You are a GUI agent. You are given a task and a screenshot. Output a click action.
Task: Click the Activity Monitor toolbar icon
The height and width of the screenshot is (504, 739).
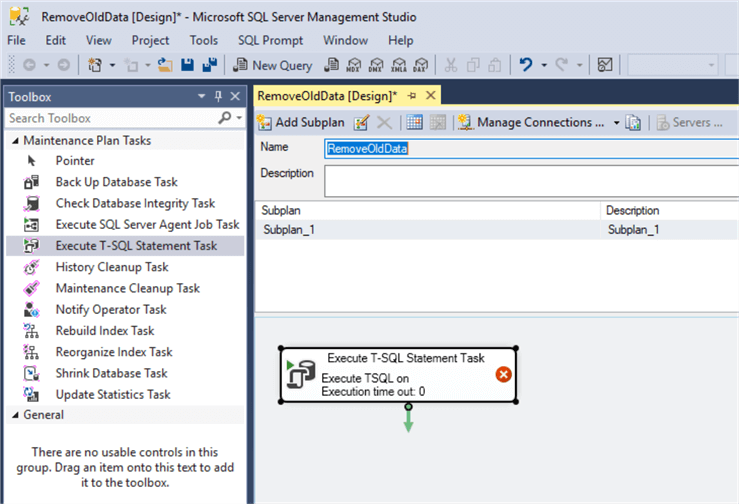(605, 65)
